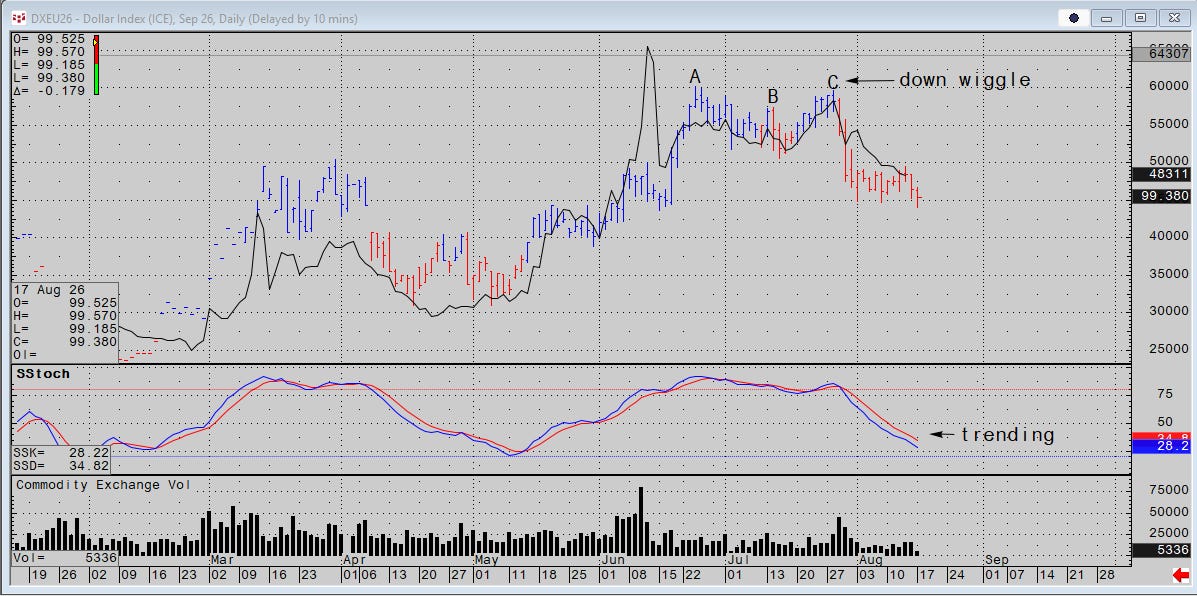Click the L= 99.380 last price readout
Image resolution: width=1197 pixels, height=596 pixels.
click(49, 77)
